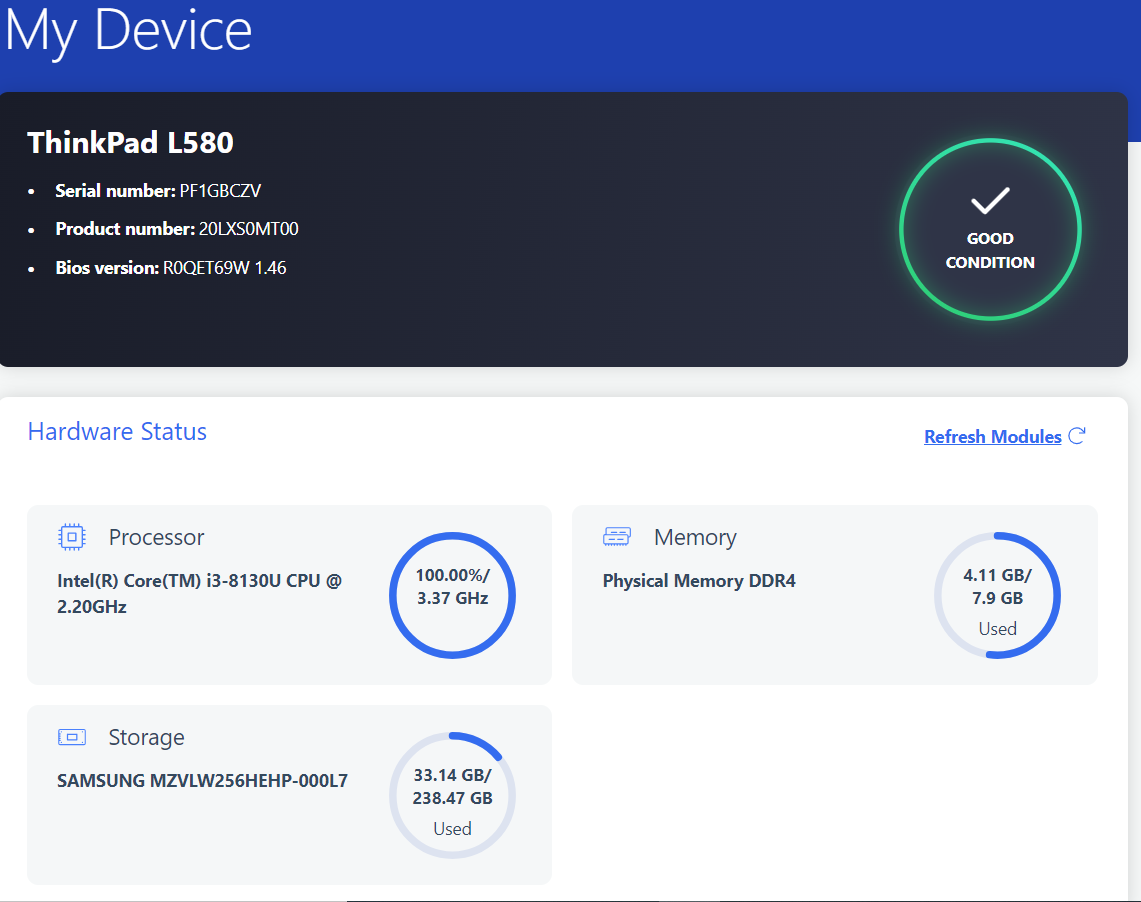Image resolution: width=1141 pixels, height=902 pixels.
Task: Click the ThinkPad L580 device title
Action: coord(130,143)
